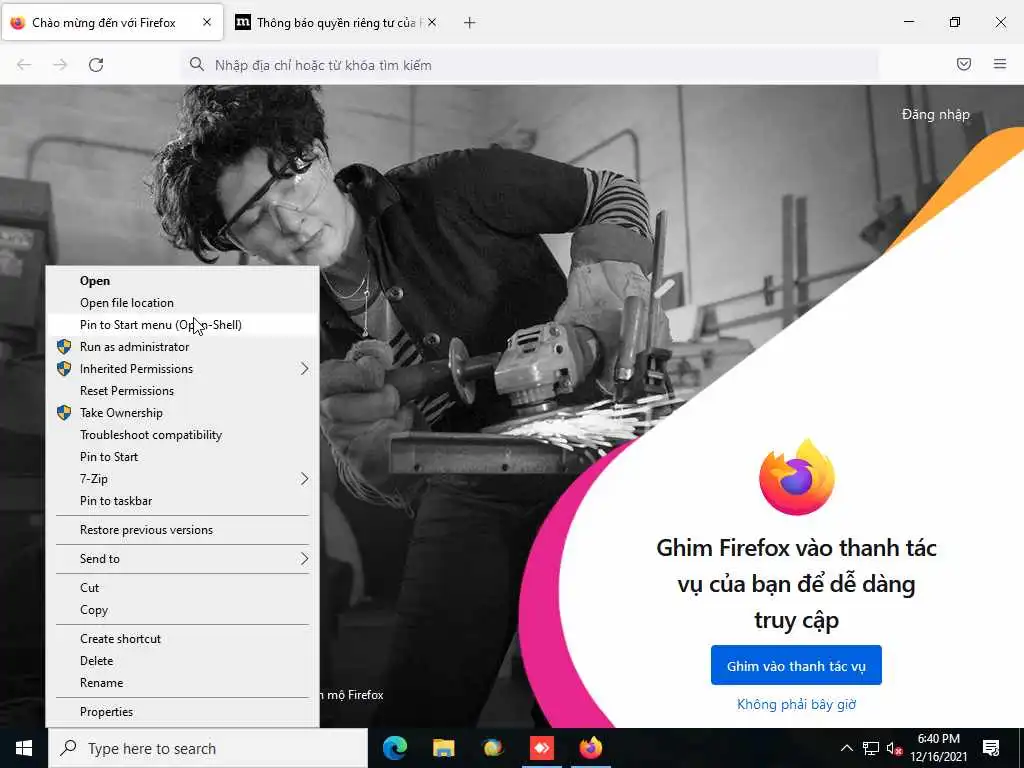The width and height of the screenshot is (1024, 768).
Task: Click the Đăng nhập link
Action: [935, 114]
